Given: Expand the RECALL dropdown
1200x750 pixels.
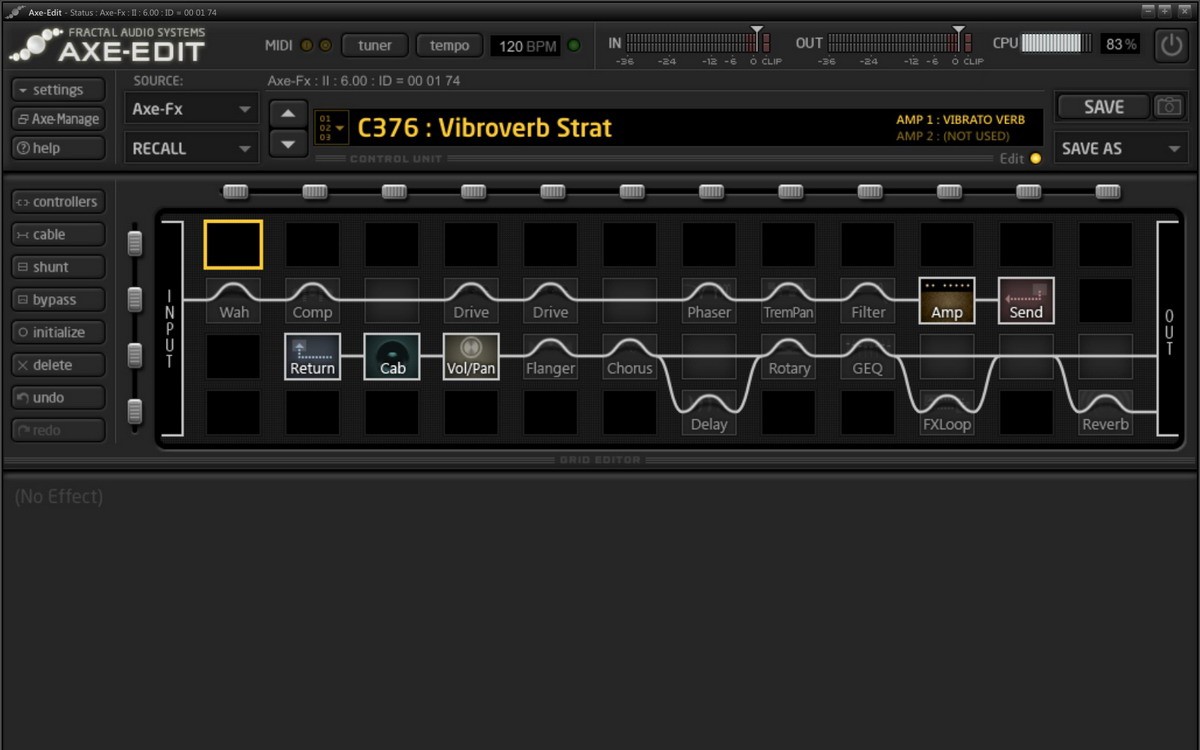Looking at the screenshot, I should click(x=191, y=148).
